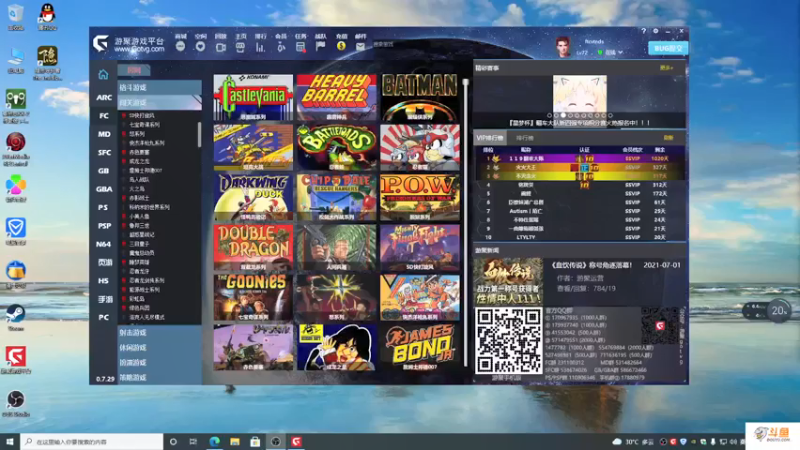Click the Windows Start button

coord(10,441)
